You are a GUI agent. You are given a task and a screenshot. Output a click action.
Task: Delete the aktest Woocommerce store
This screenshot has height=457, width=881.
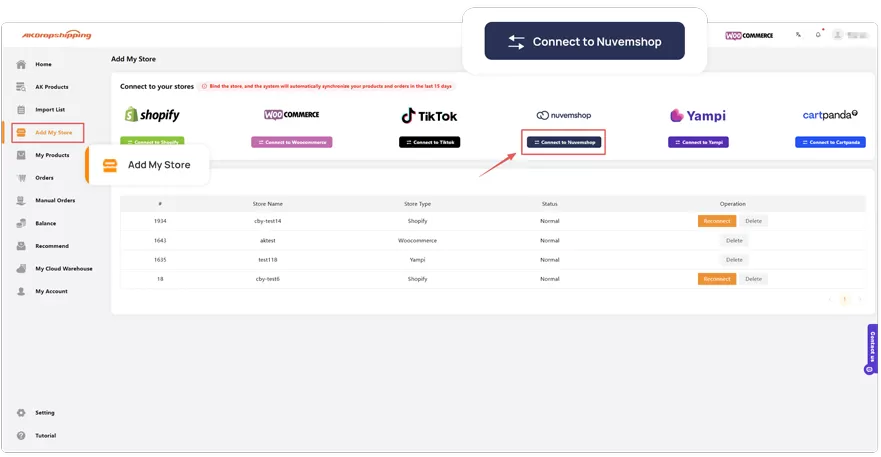click(734, 240)
